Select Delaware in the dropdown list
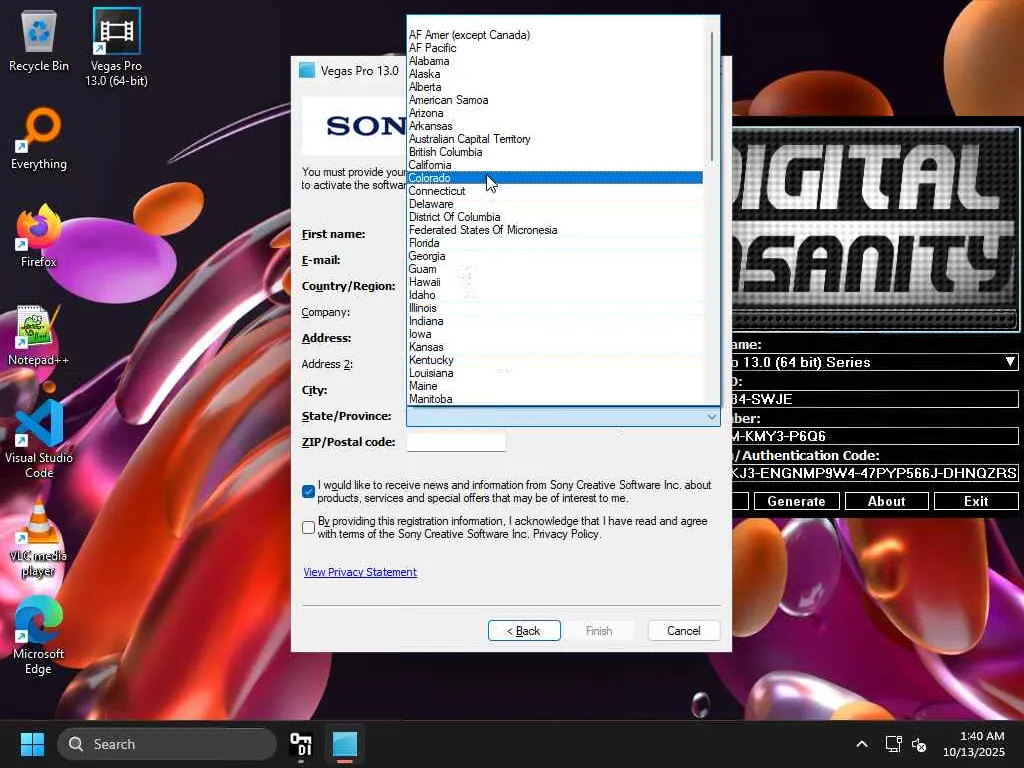 click(554, 204)
